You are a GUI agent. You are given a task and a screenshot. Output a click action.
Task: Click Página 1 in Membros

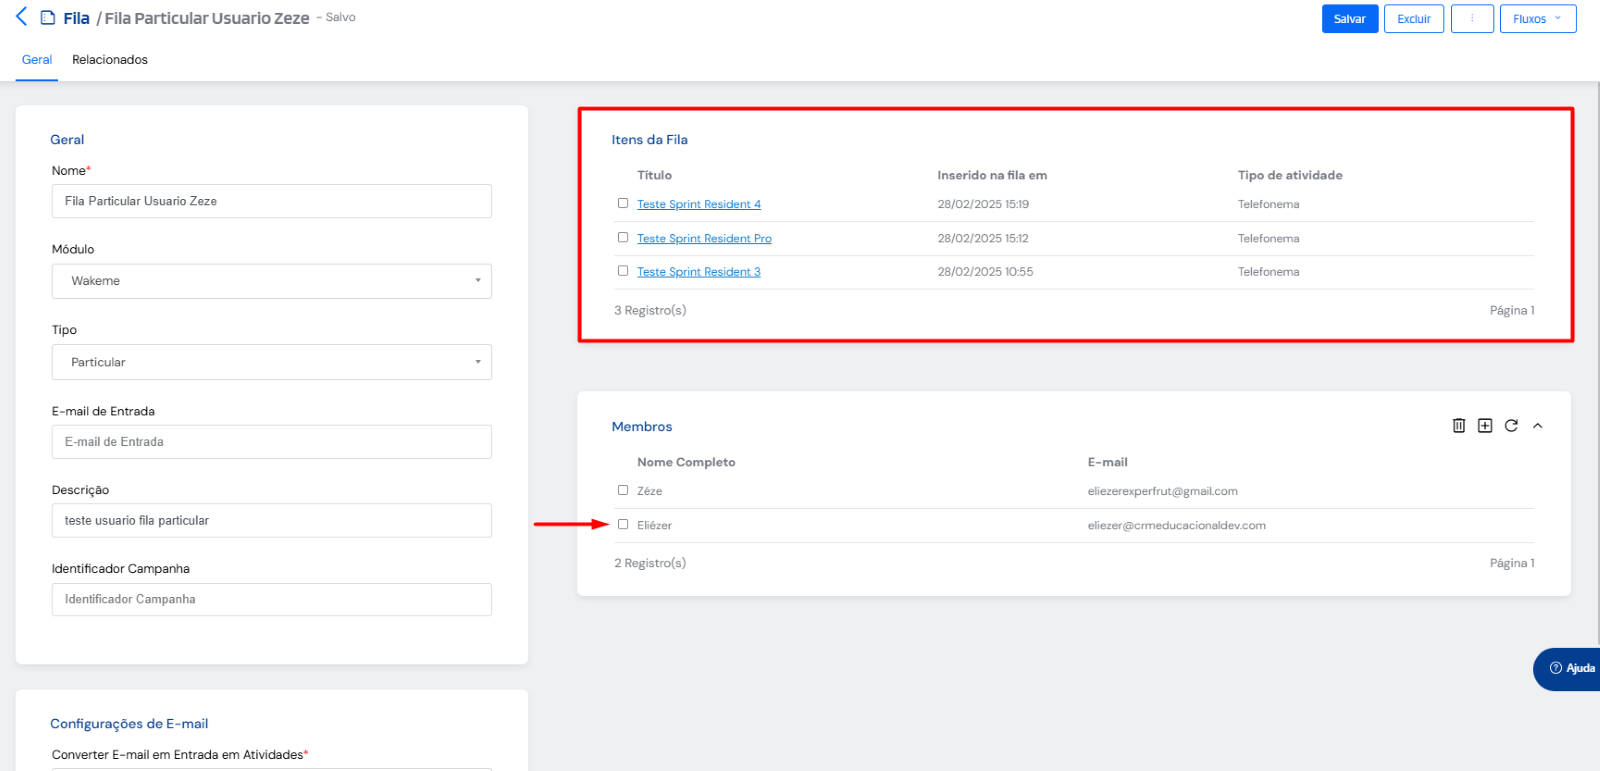tap(1512, 563)
